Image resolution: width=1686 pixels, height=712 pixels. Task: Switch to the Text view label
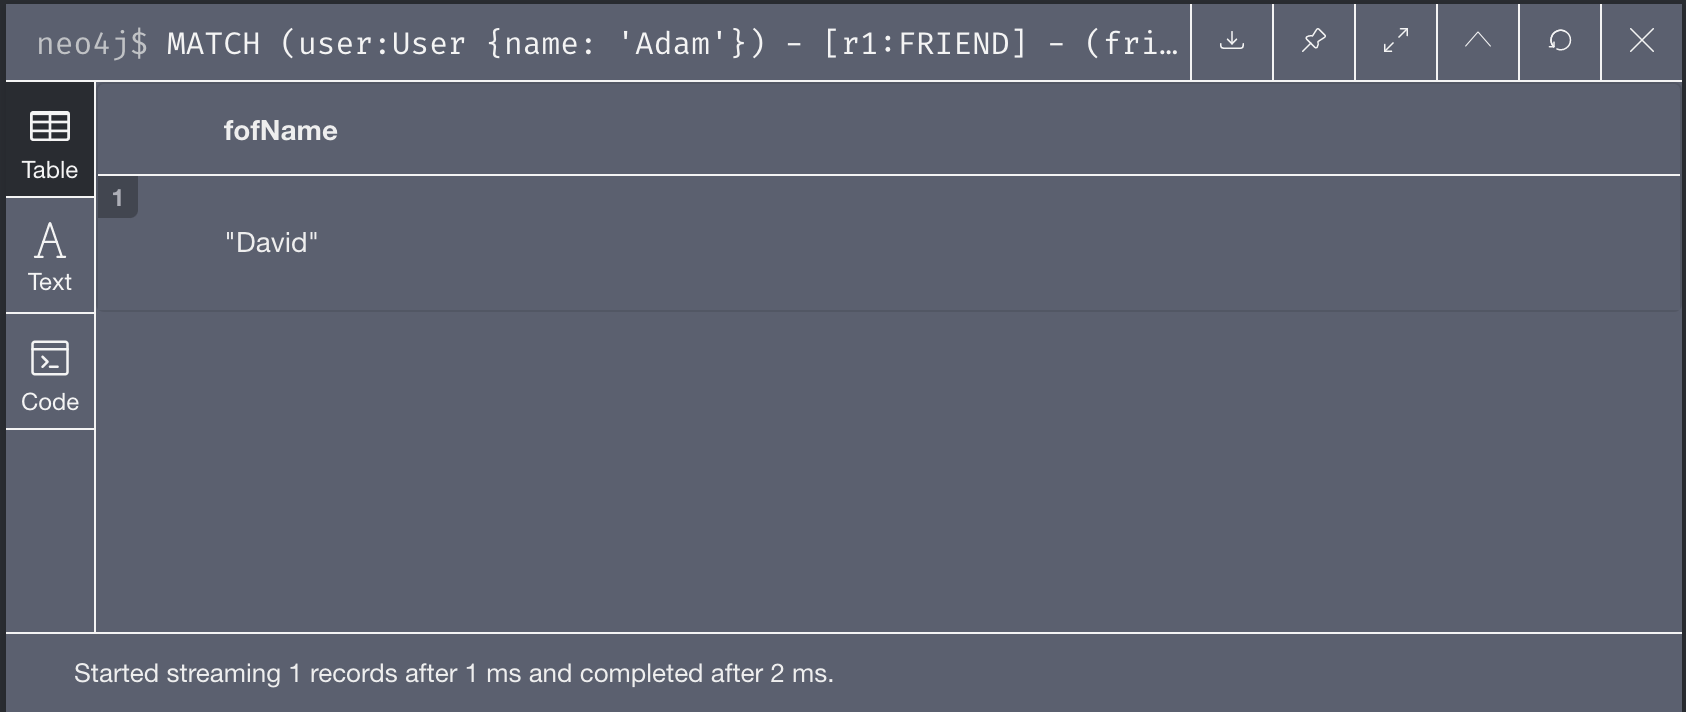click(x=50, y=282)
